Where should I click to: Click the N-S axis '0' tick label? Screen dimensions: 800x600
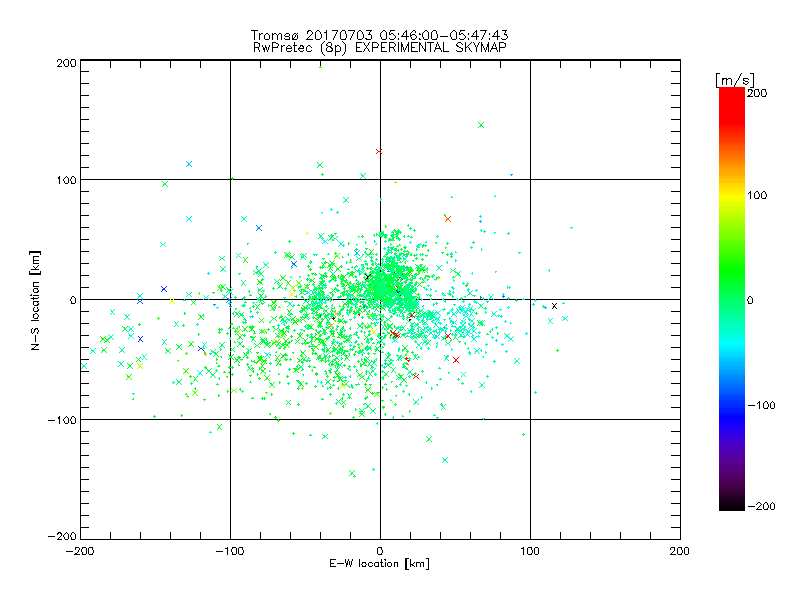[73, 300]
